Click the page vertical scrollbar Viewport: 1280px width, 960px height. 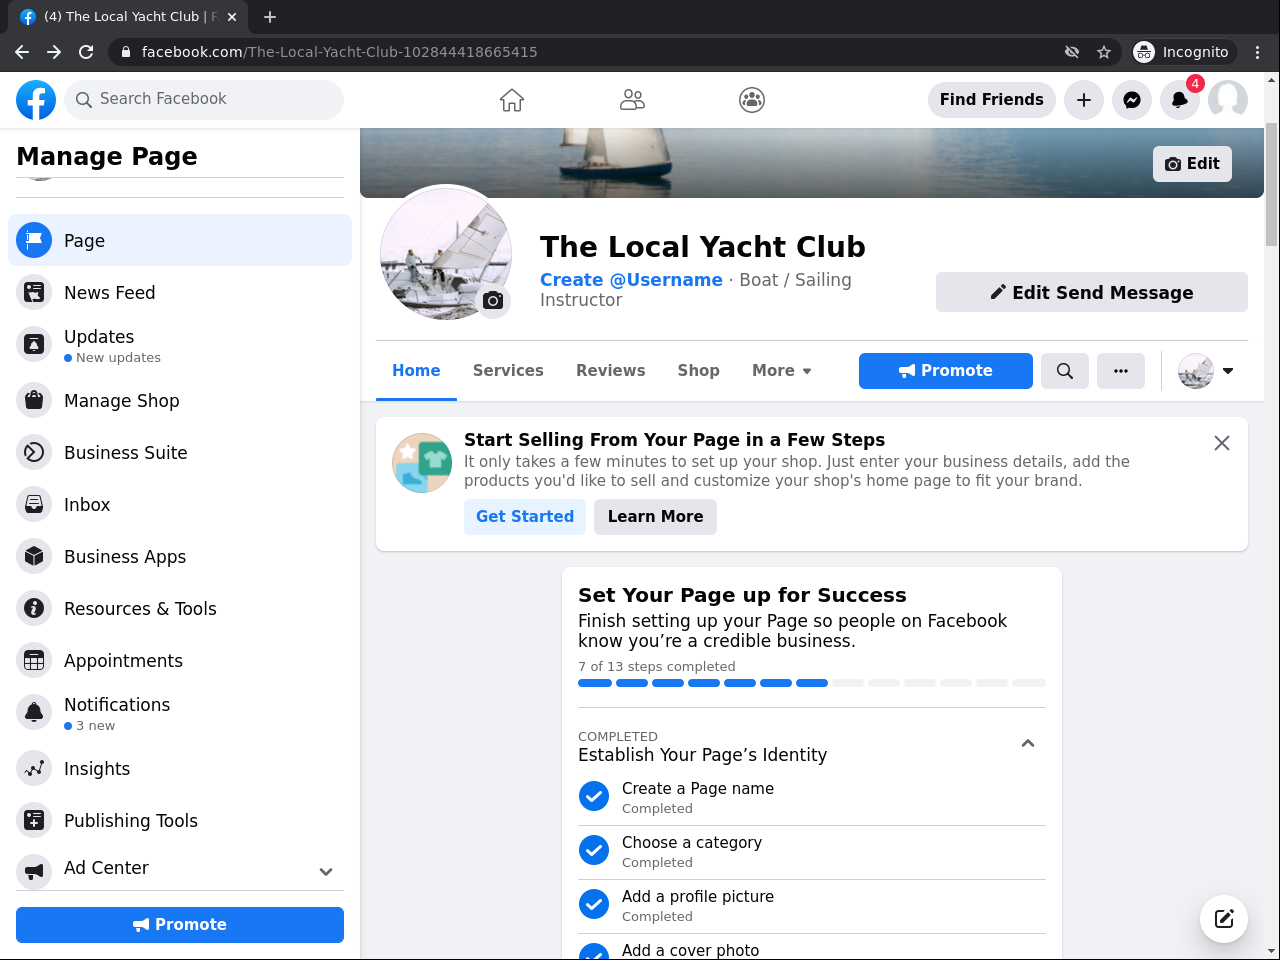tap(1271, 184)
